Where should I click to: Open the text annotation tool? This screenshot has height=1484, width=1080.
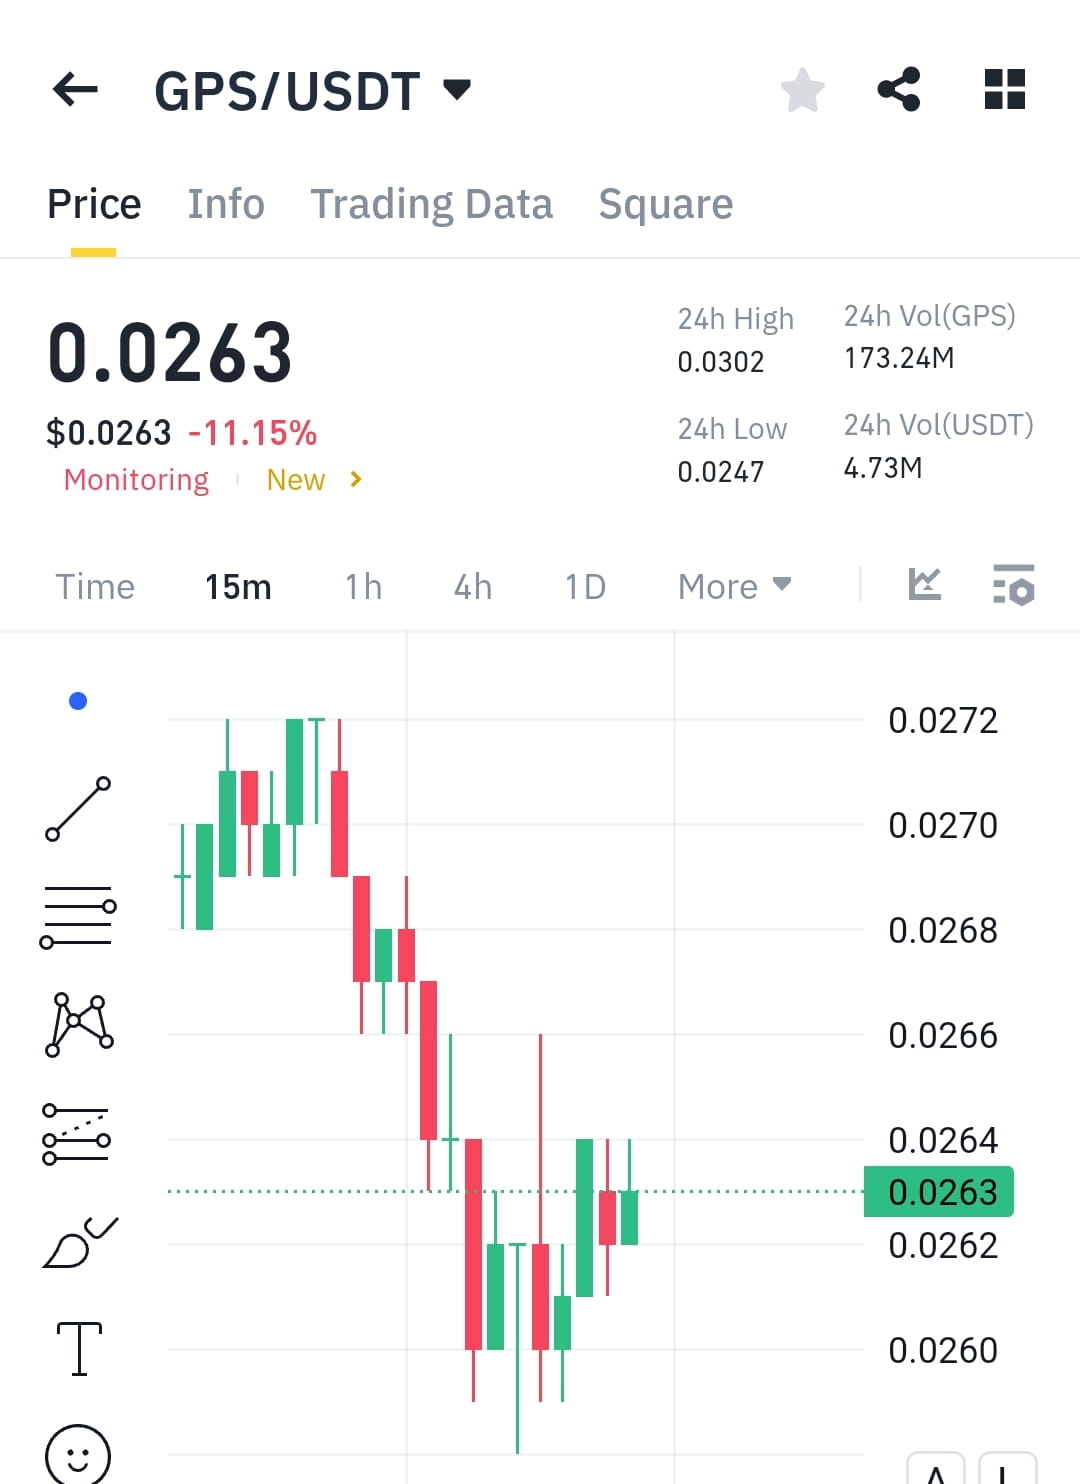point(78,1348)
